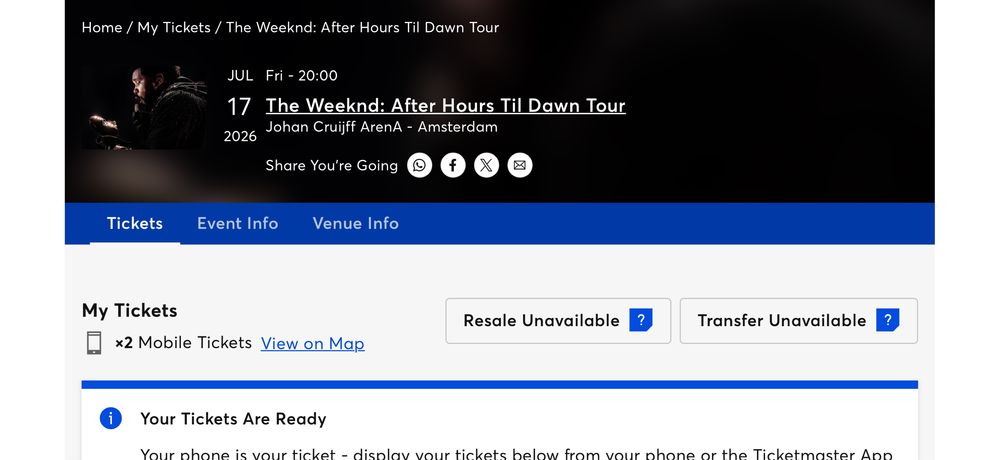This screenshot has height=460, width=1000.
Task: Share the event by email icon
Action: (x=519, y=165)
